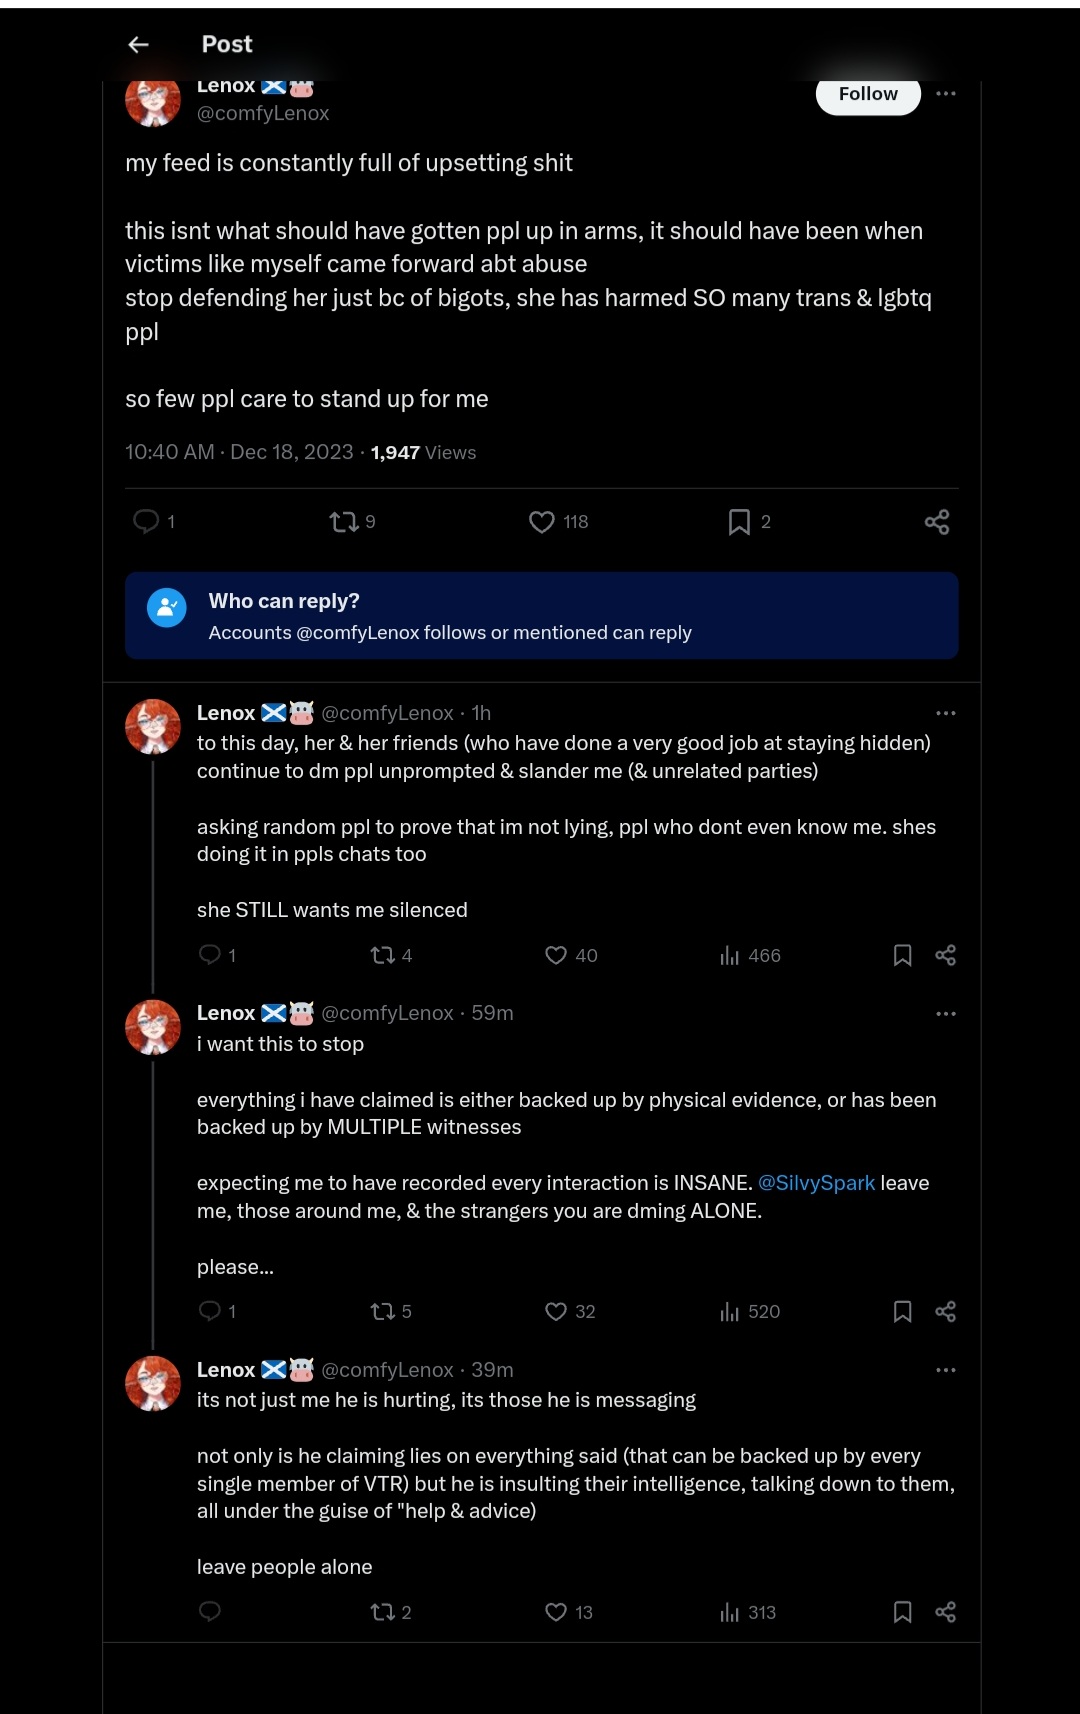Open Lenox profile picture on main post

pos(153,100)
